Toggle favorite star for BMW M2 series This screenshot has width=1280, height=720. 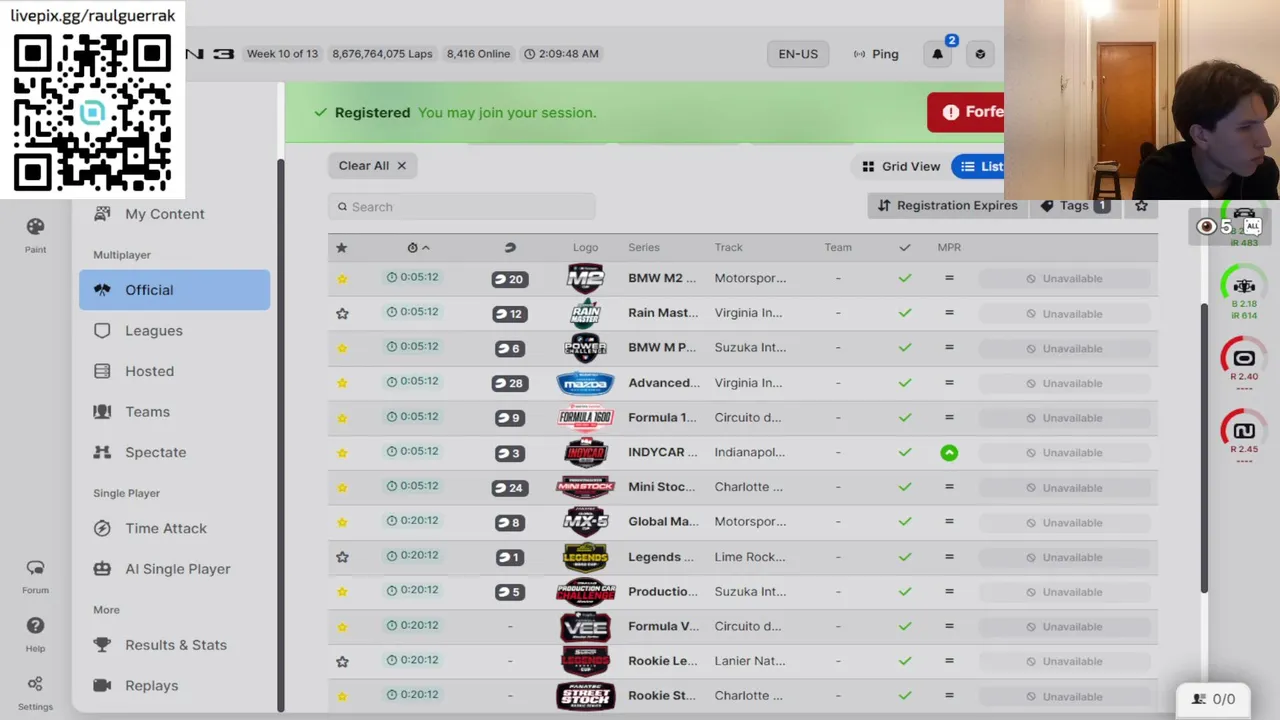pyautogui.click(x=342, y=279)
